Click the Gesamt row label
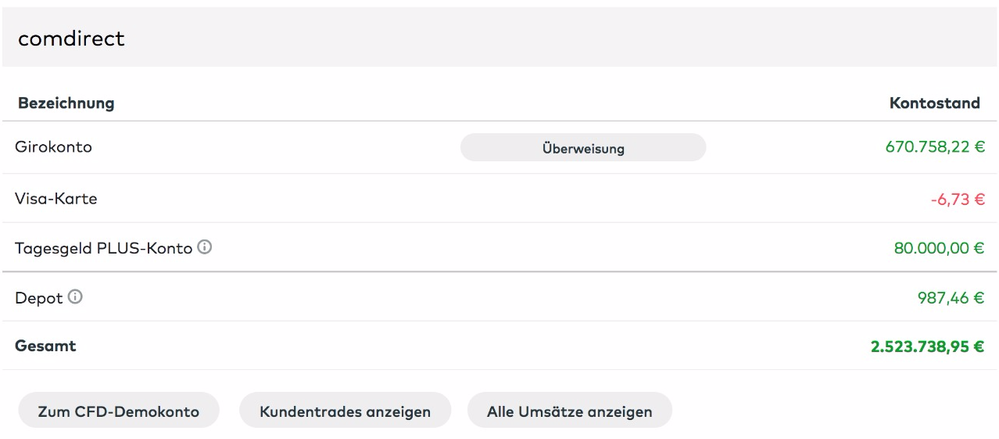999x439 pixels. tap(45, 346)
